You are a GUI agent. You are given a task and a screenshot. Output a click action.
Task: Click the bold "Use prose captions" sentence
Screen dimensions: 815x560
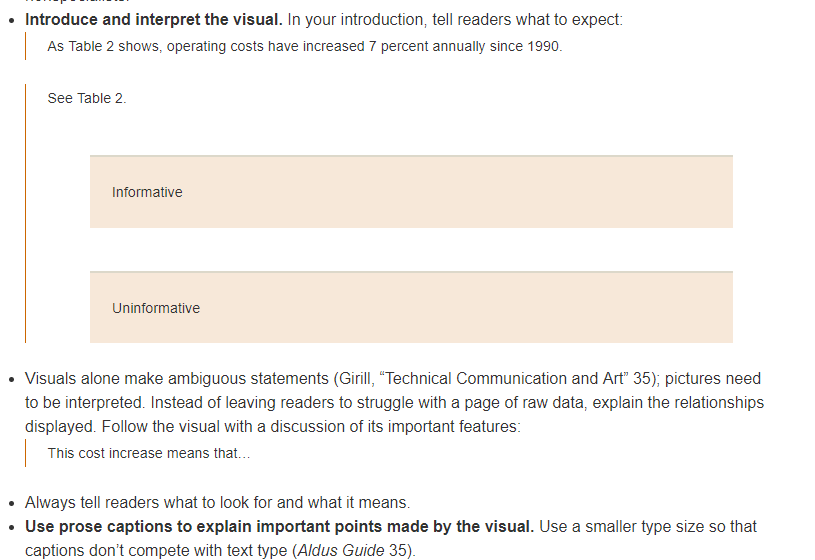(280, 527)
